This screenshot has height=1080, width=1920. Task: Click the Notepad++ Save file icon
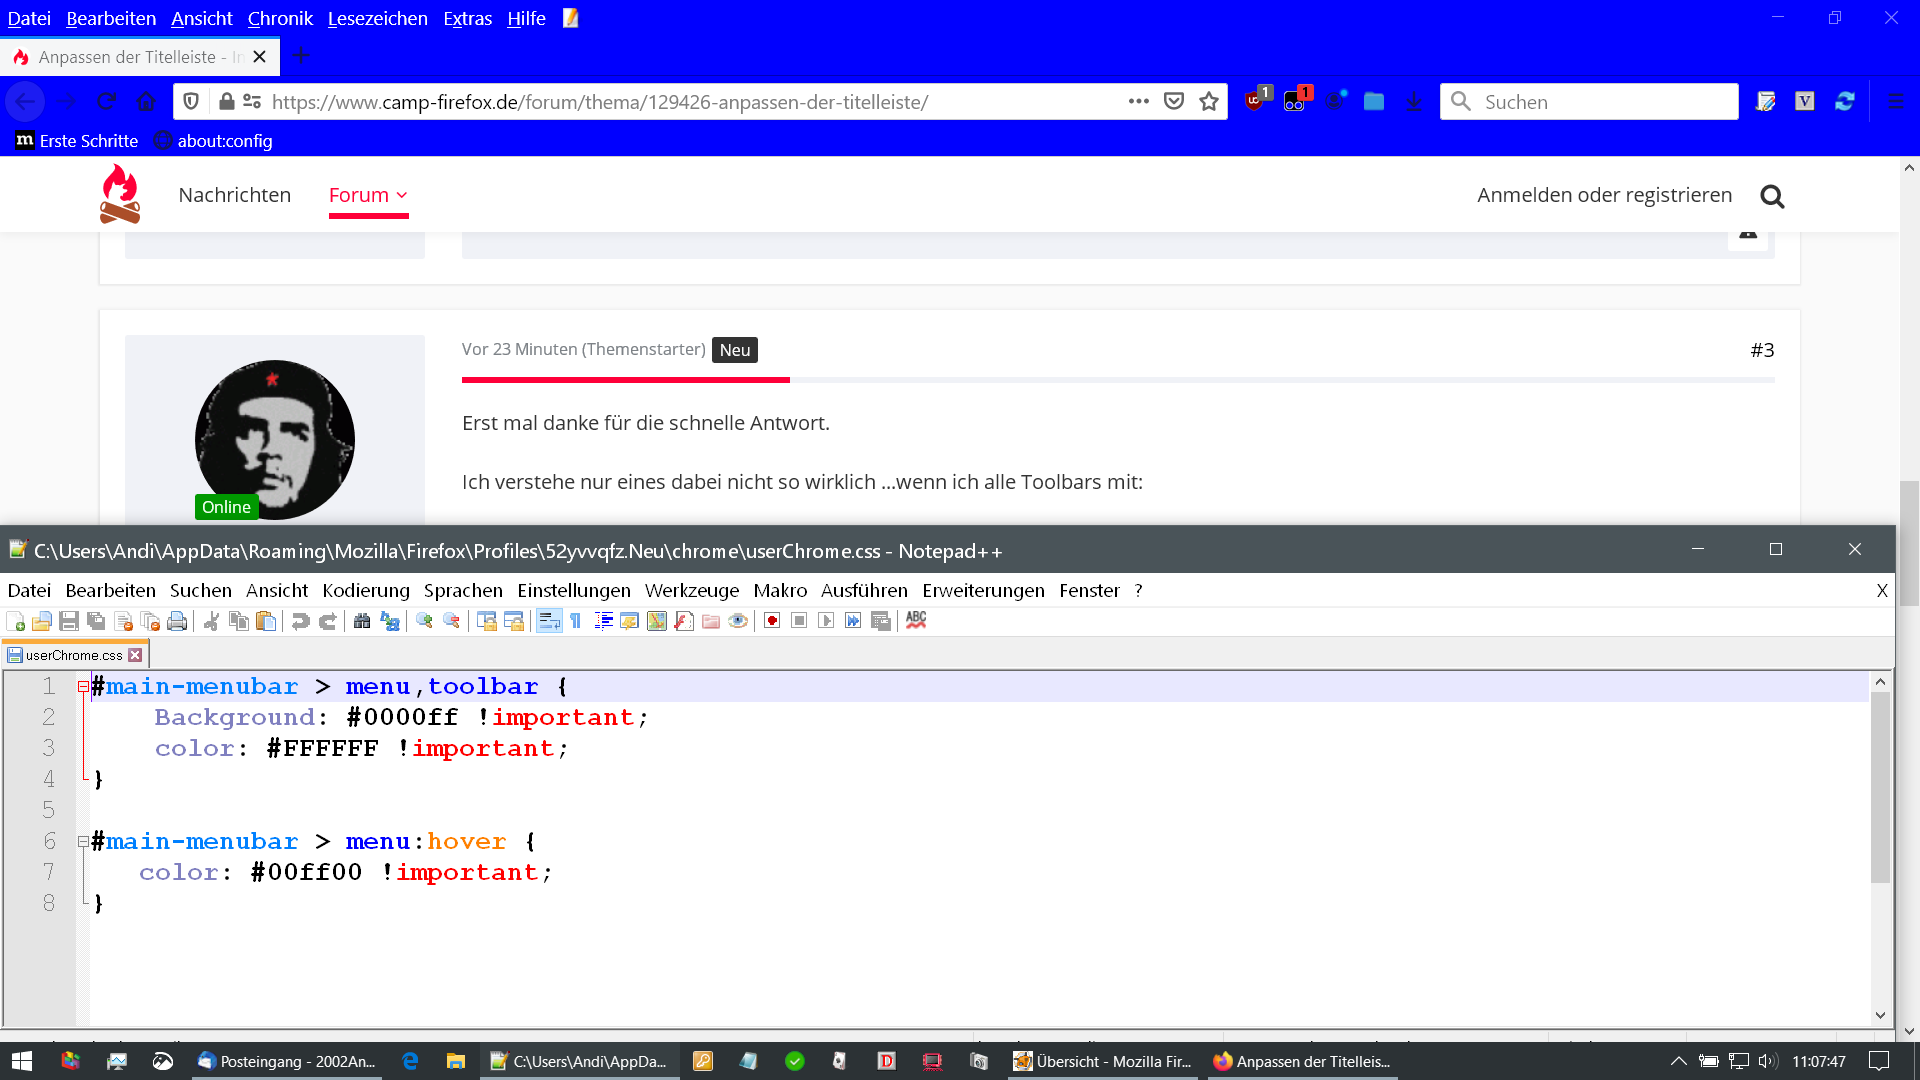coord(69,621)
